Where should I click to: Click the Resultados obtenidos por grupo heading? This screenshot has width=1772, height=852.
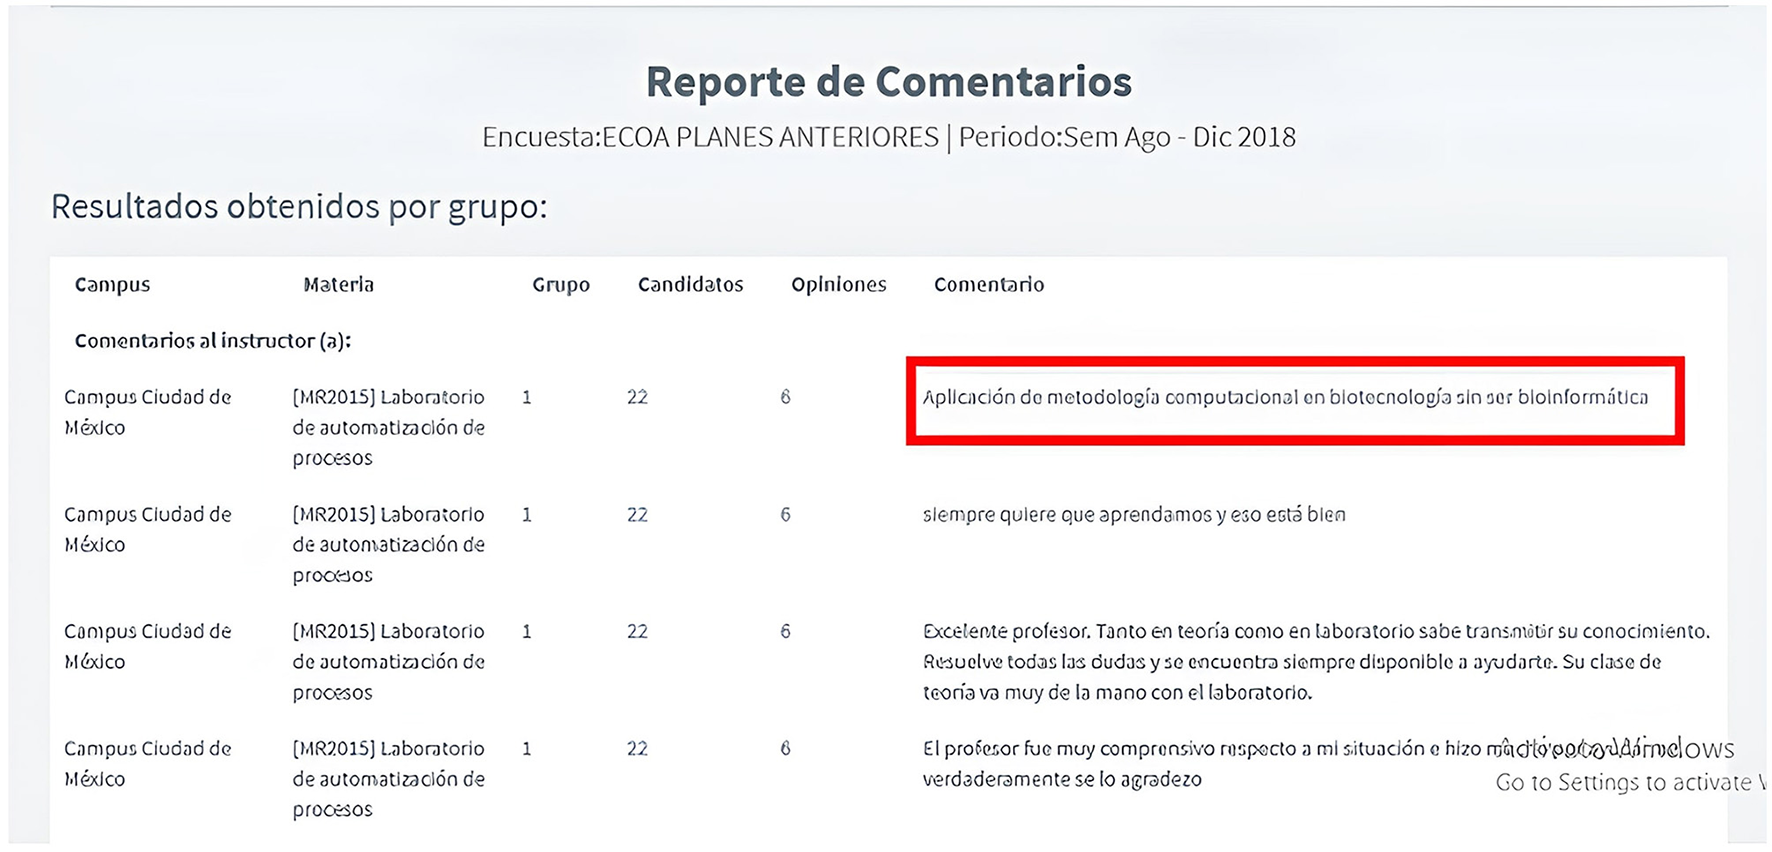[299, 207]
